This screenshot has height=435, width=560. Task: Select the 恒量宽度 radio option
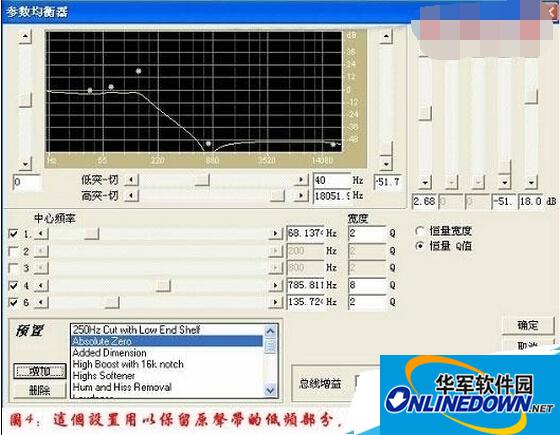(x=420, y=231)
